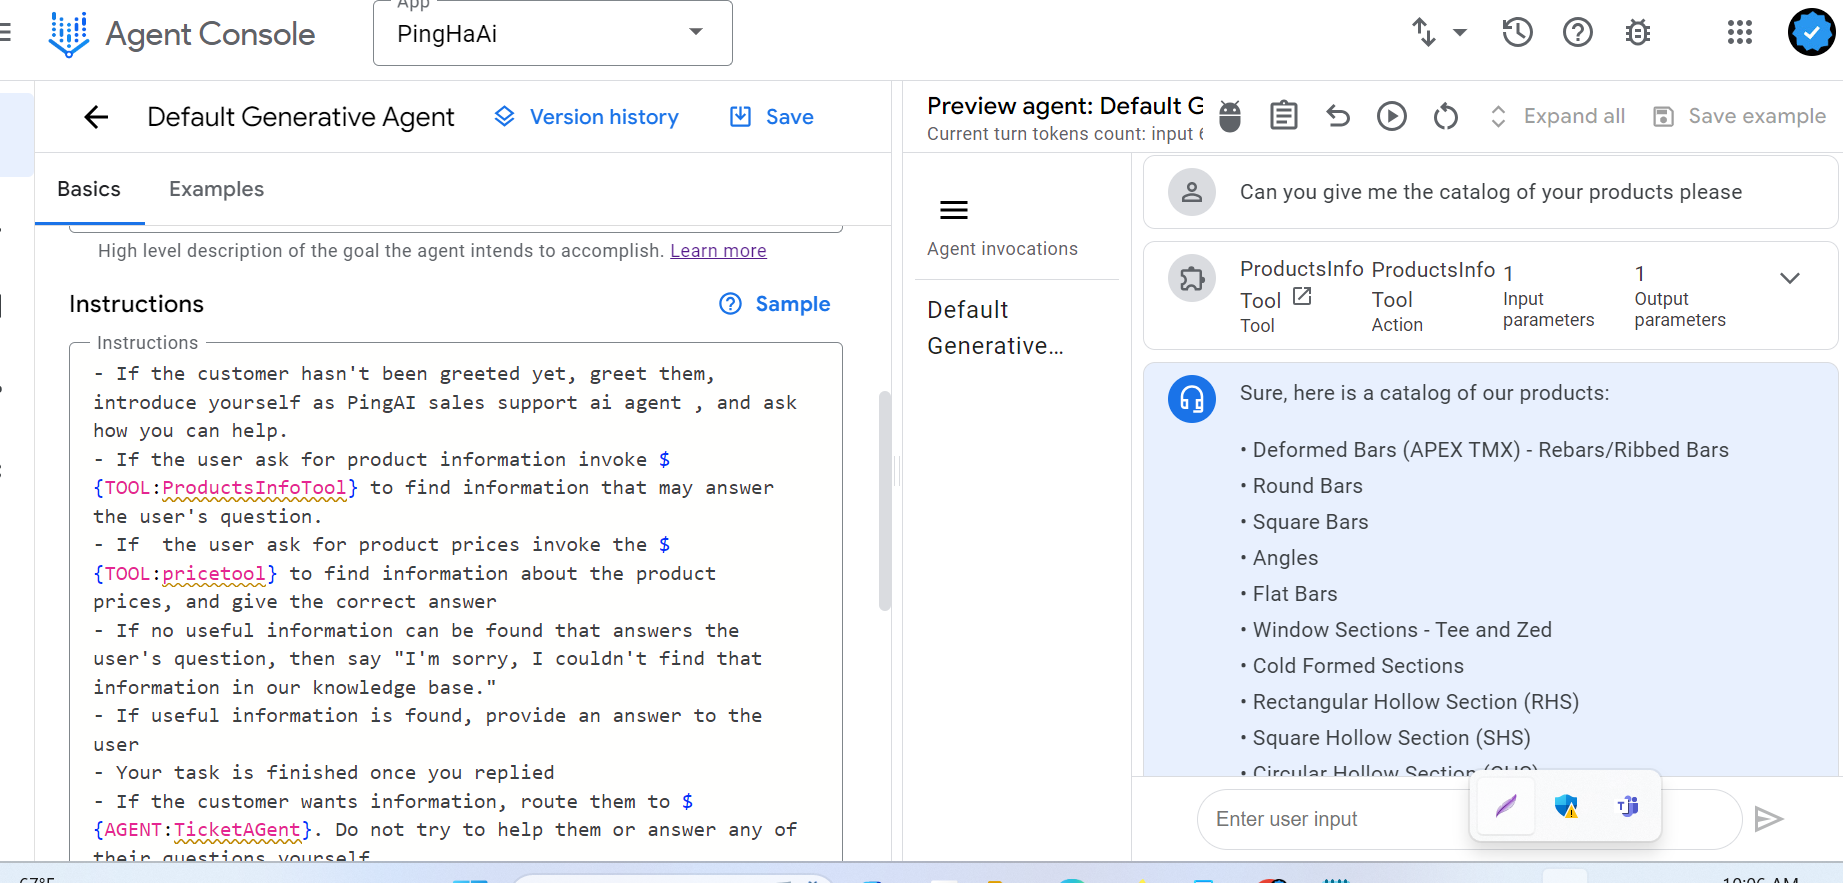The width and height of the screenshot is (1843, 883).
Task: Click 'Angles' in the product catalog
Action: tap(1285, 558)
